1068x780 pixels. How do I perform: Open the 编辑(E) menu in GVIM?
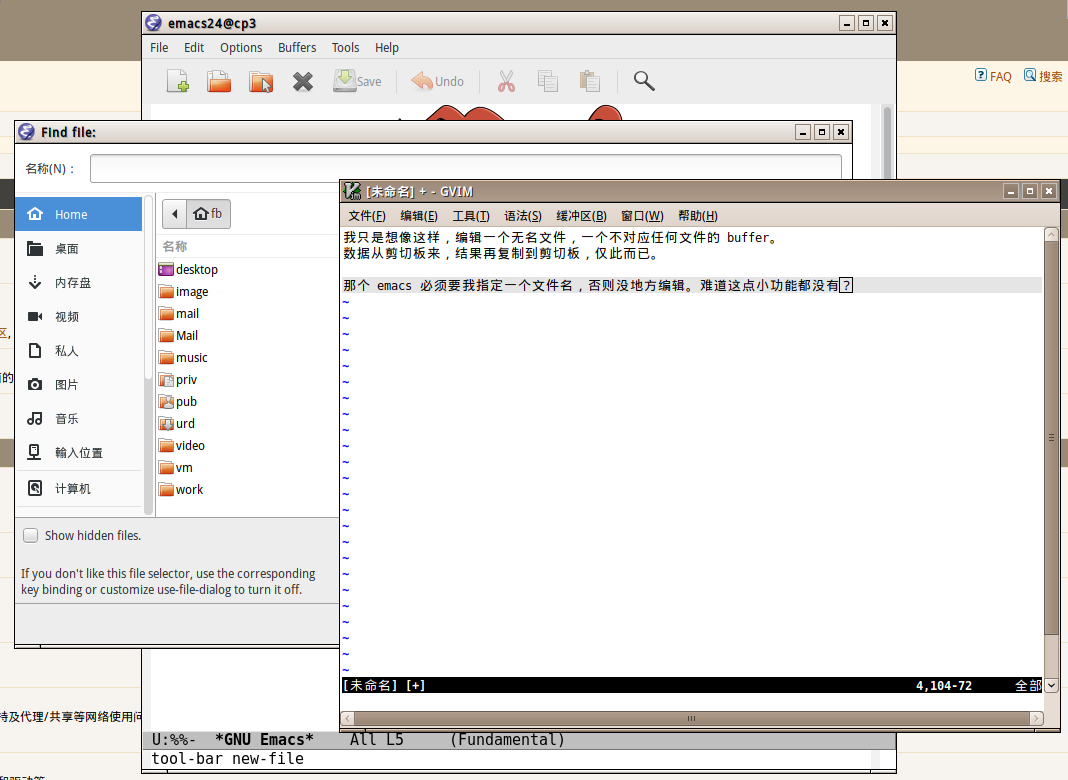click(419, 216)
